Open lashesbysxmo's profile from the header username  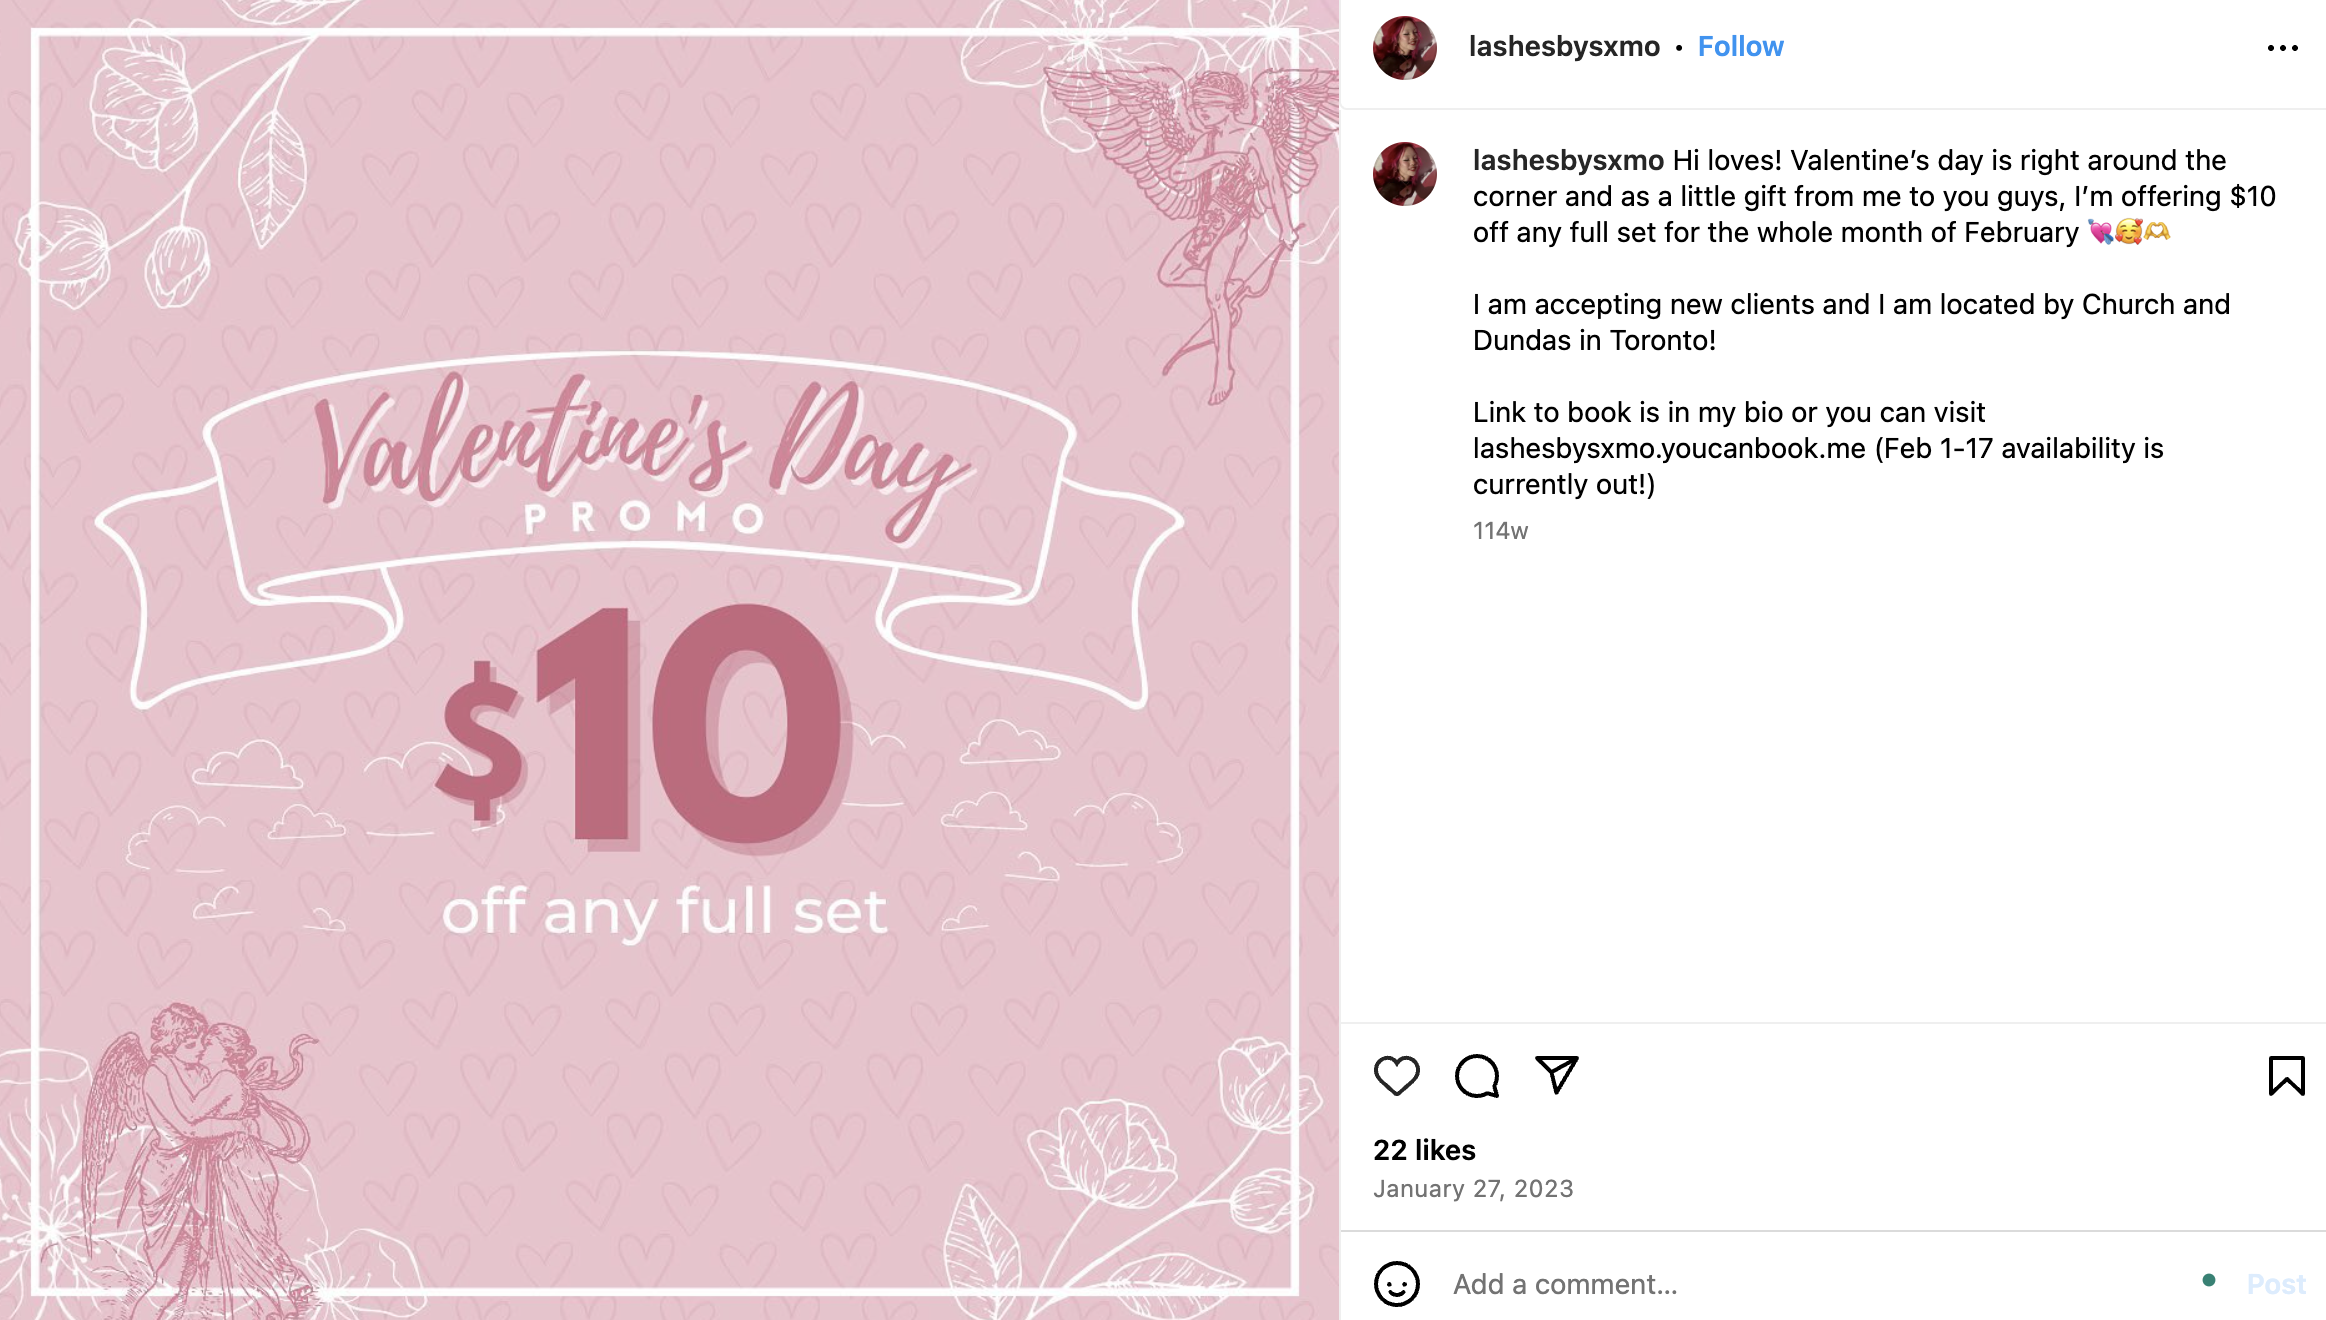1566,46
